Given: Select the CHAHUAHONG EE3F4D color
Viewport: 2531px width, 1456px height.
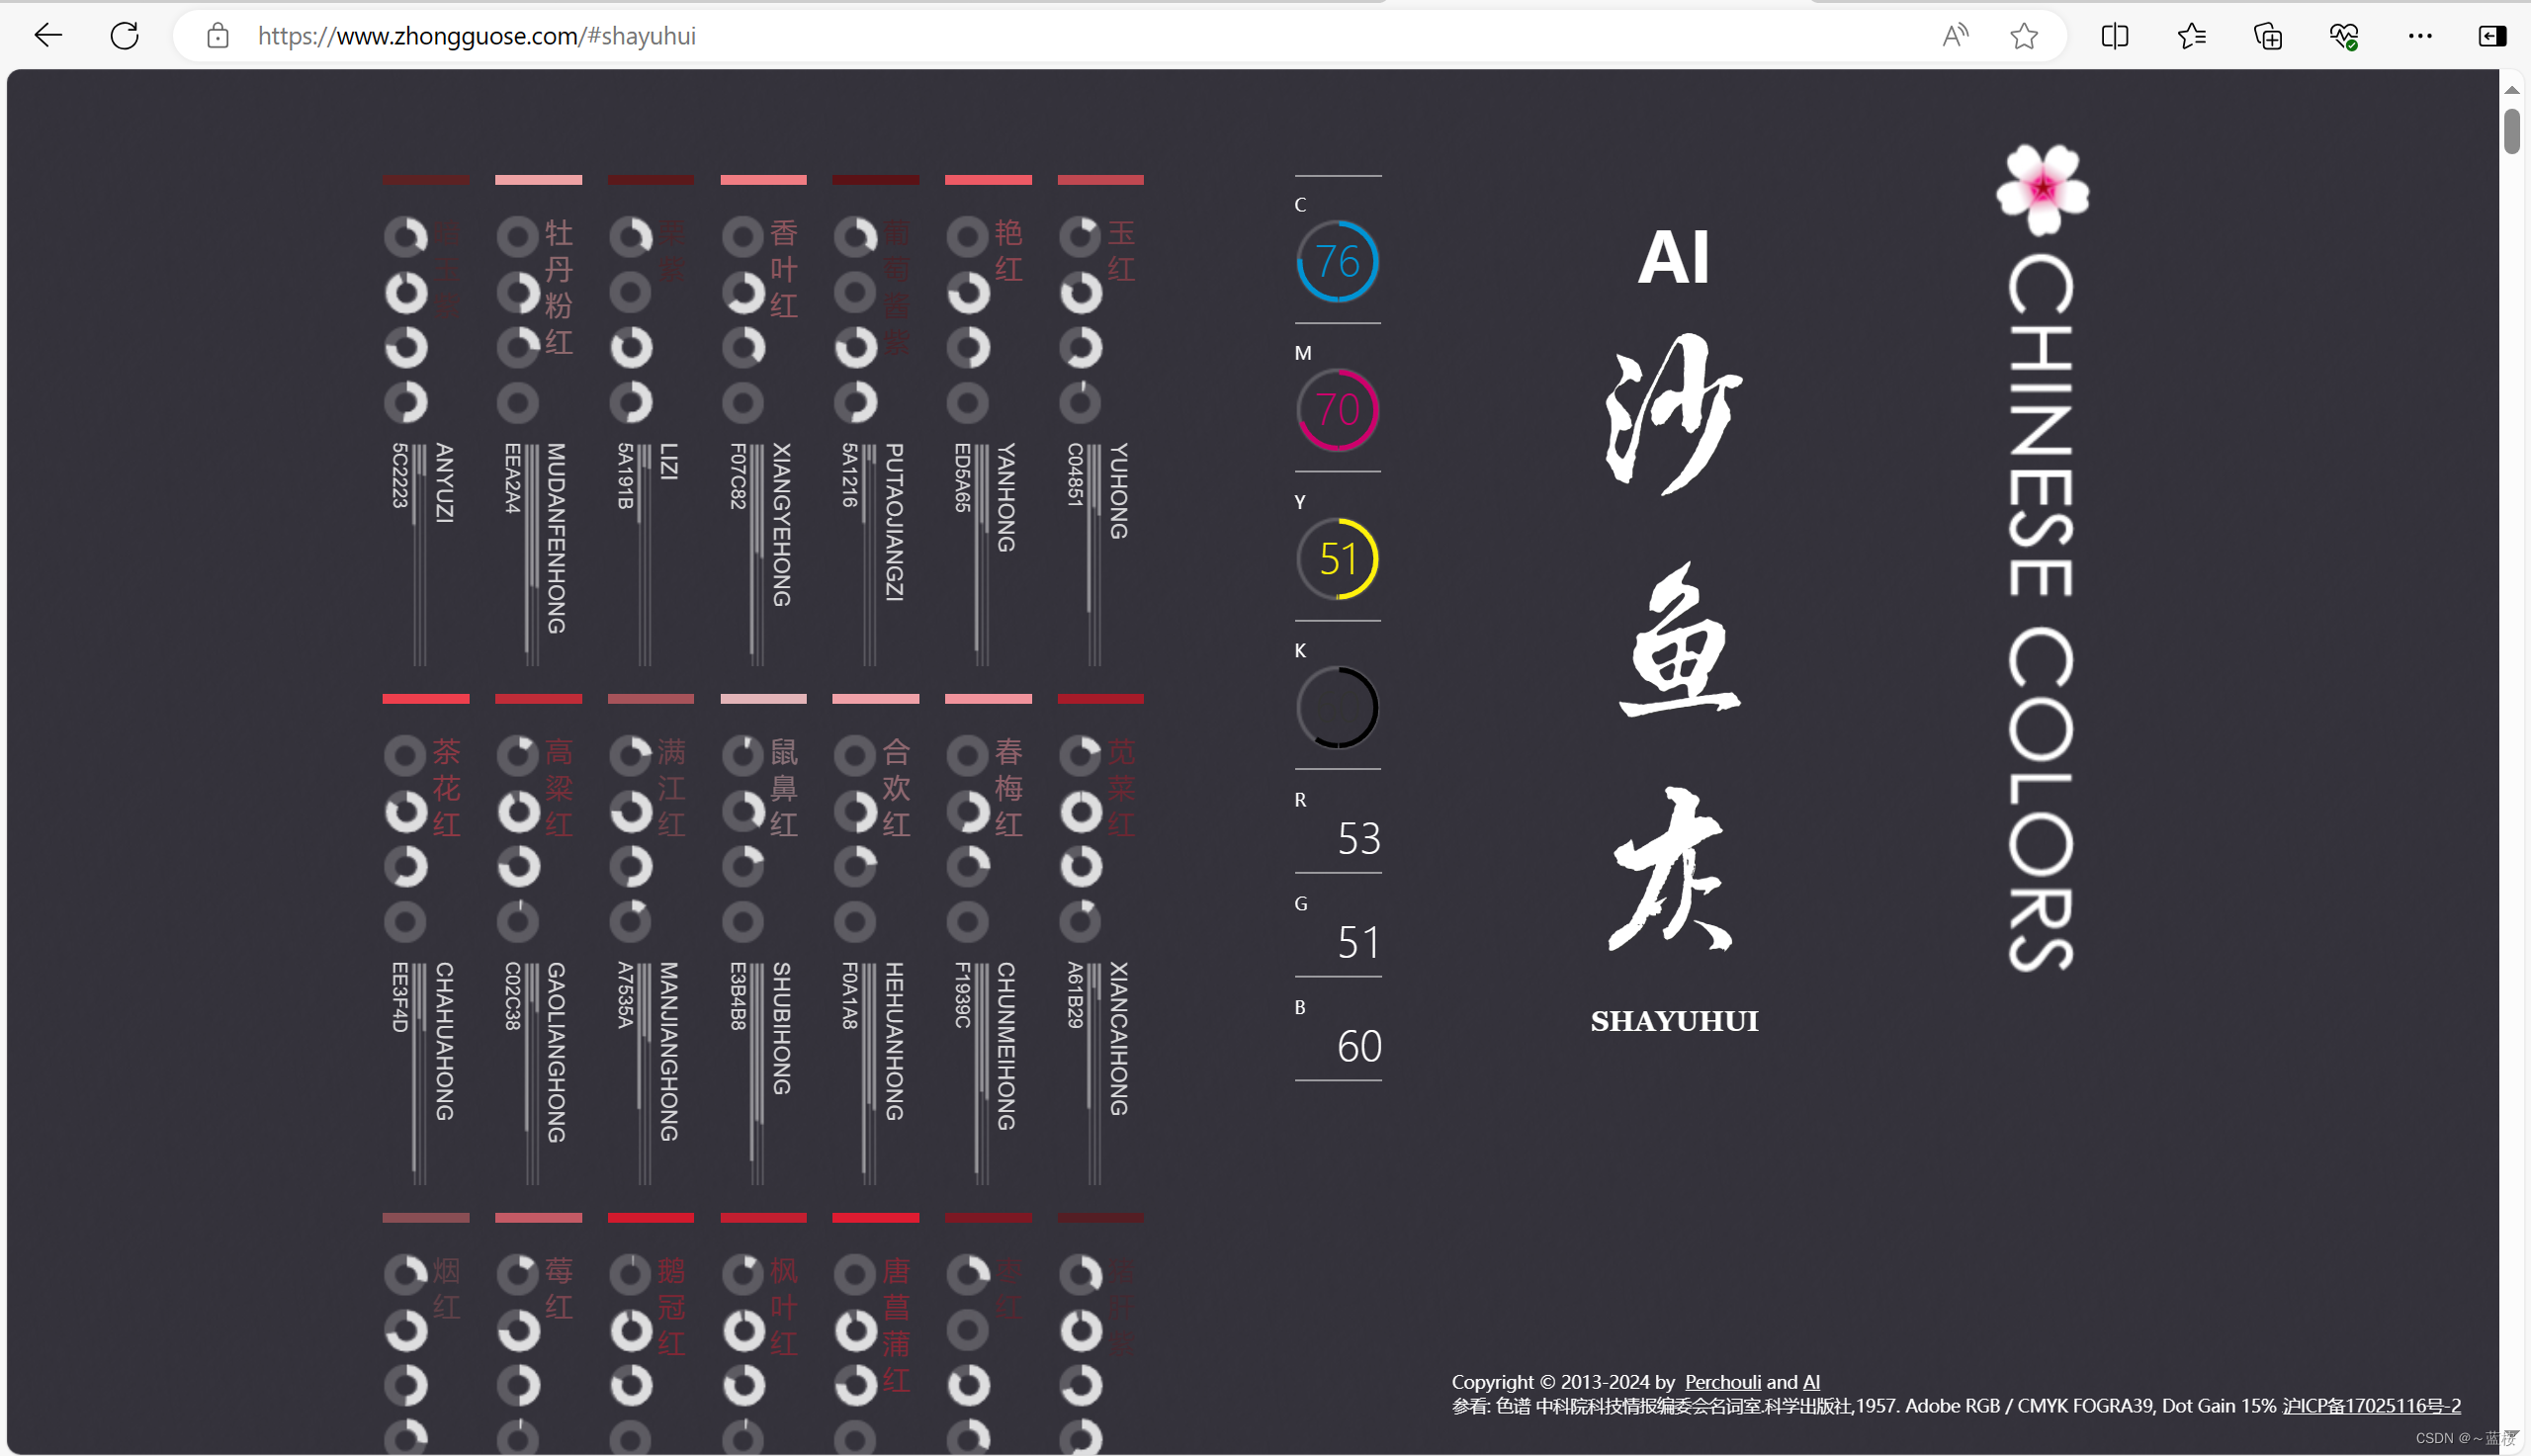Looking at the screenshot, I should click(425, 939).
